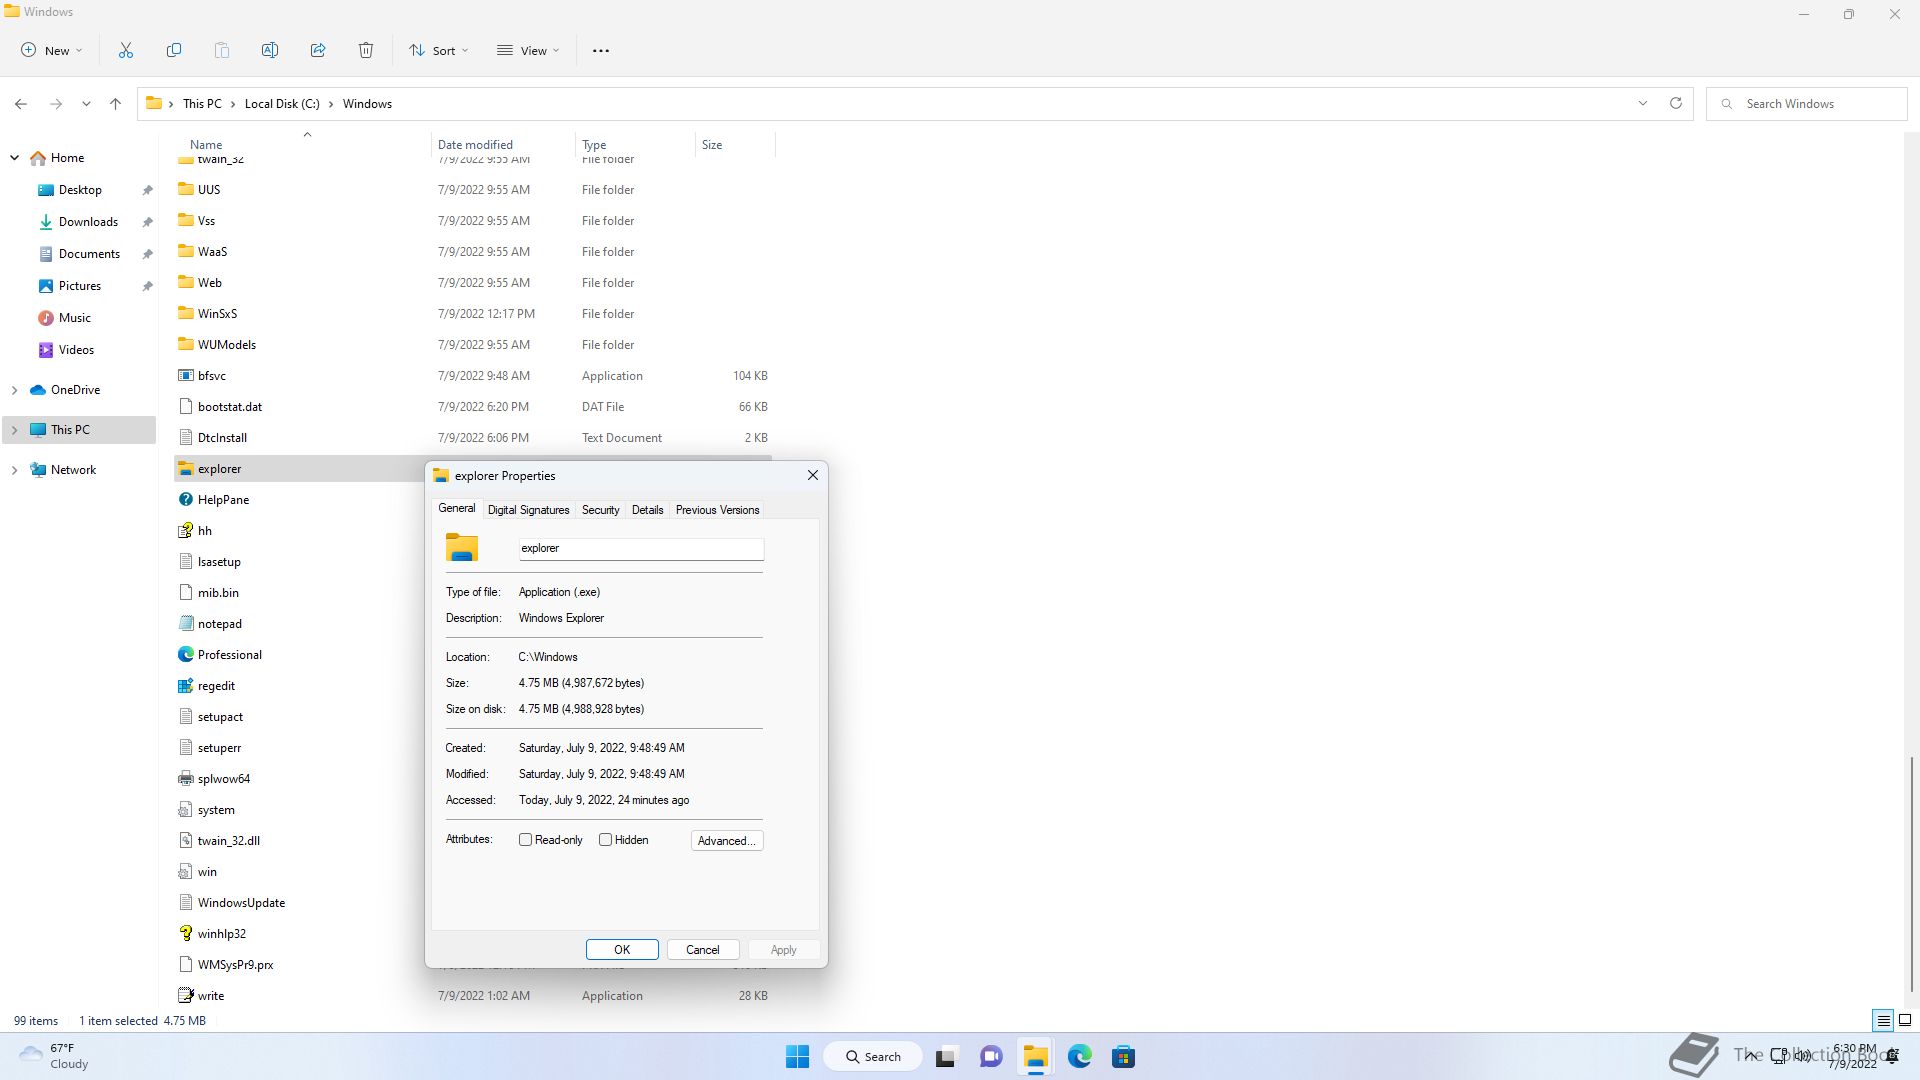Switch to the Digital Signatures tab

tap(528, 510)
